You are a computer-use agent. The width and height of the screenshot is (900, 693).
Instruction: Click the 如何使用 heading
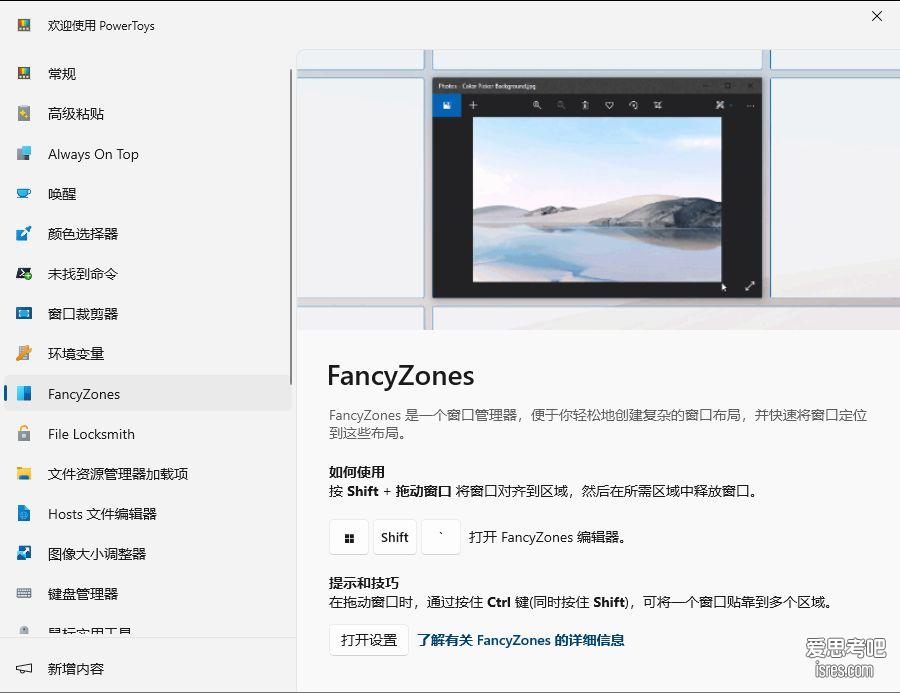(356, 472)
